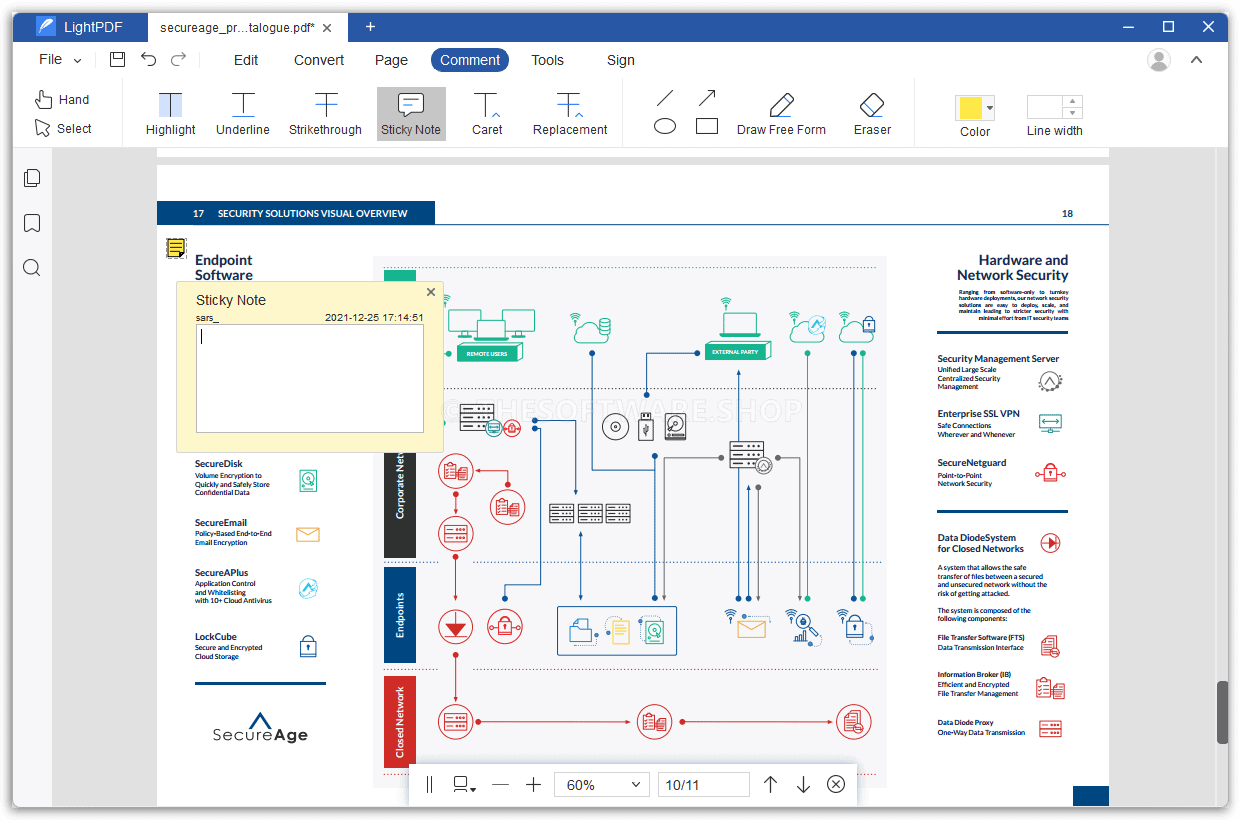The image size is (1241, 820).
Task: Select the Highlight annotation tool
Action: point(171,113)
